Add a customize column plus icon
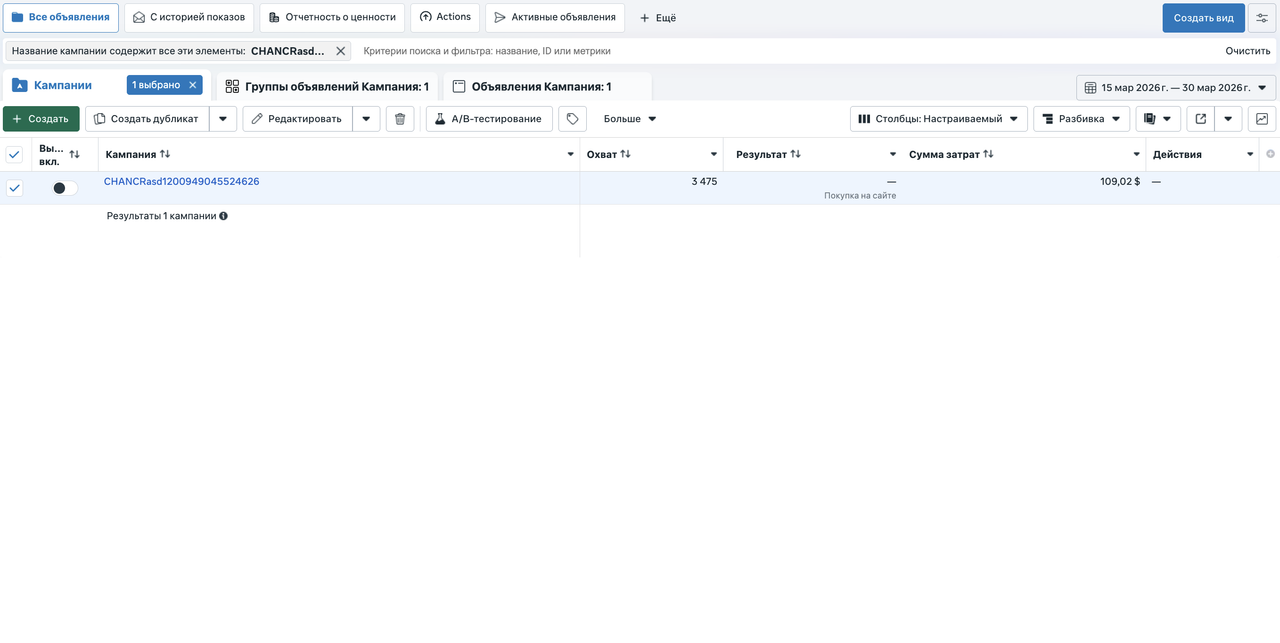Screen dimensions: 1280x643 pyautogui.click(x=1271, y=154)
